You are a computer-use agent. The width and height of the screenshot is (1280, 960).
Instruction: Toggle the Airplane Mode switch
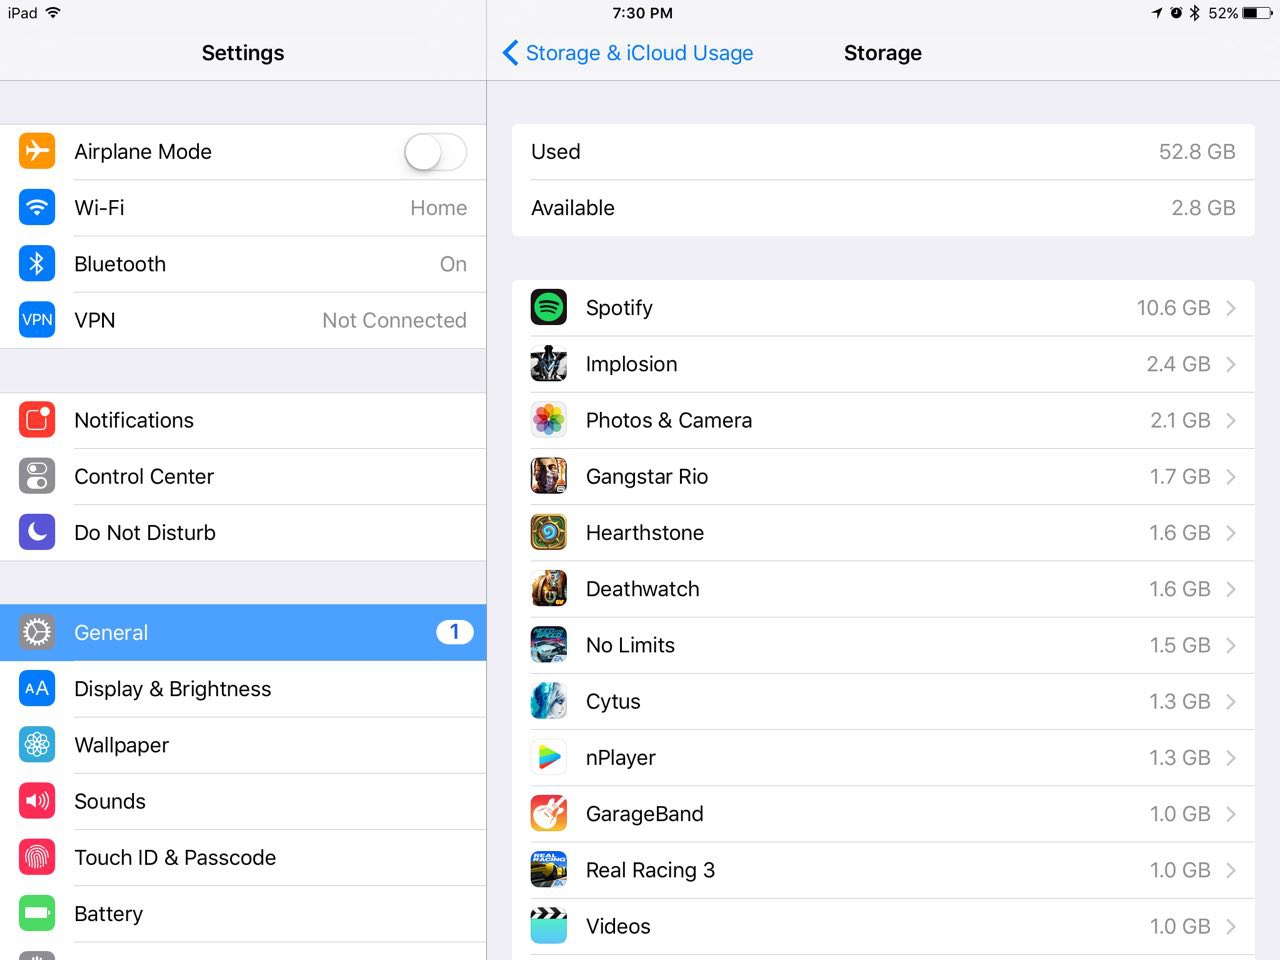pyautogui.click(x=435, y=152)
